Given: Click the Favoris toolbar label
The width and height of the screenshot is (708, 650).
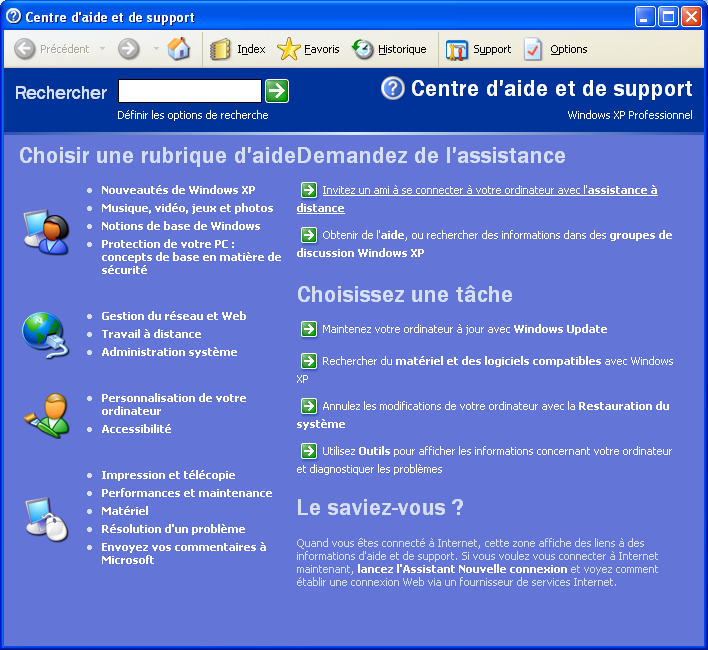Looking at the screenshot, I should pyautogui.click(x=321, y=49).
